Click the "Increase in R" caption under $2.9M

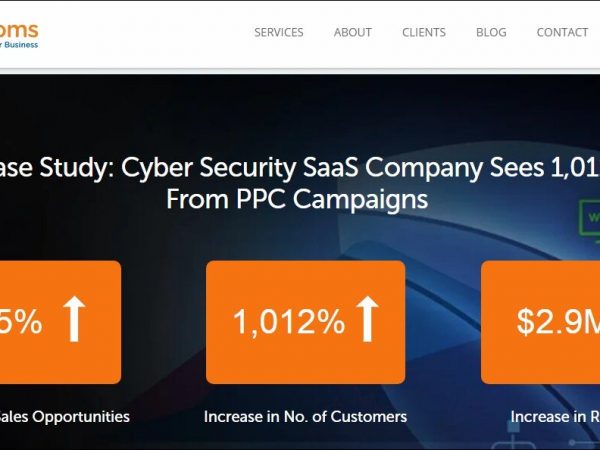[555, 416]
